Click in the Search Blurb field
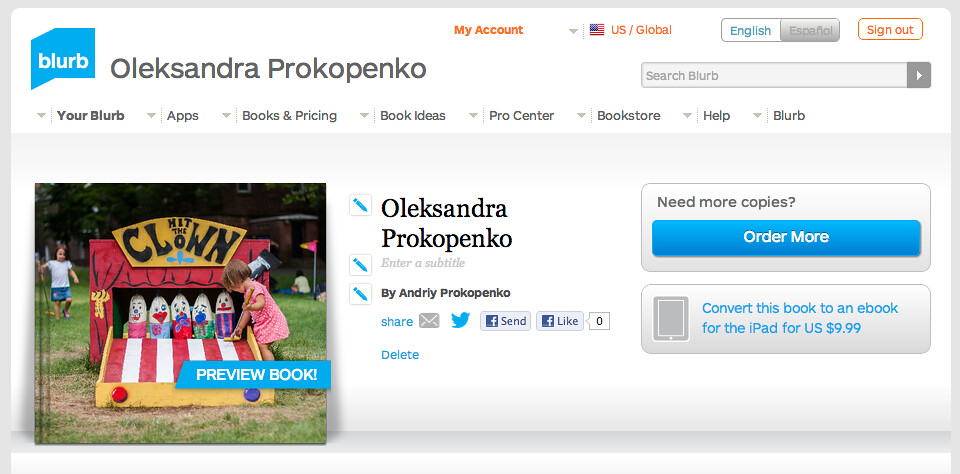The width and height of the screenshot is (960, 474). (774, 75)
